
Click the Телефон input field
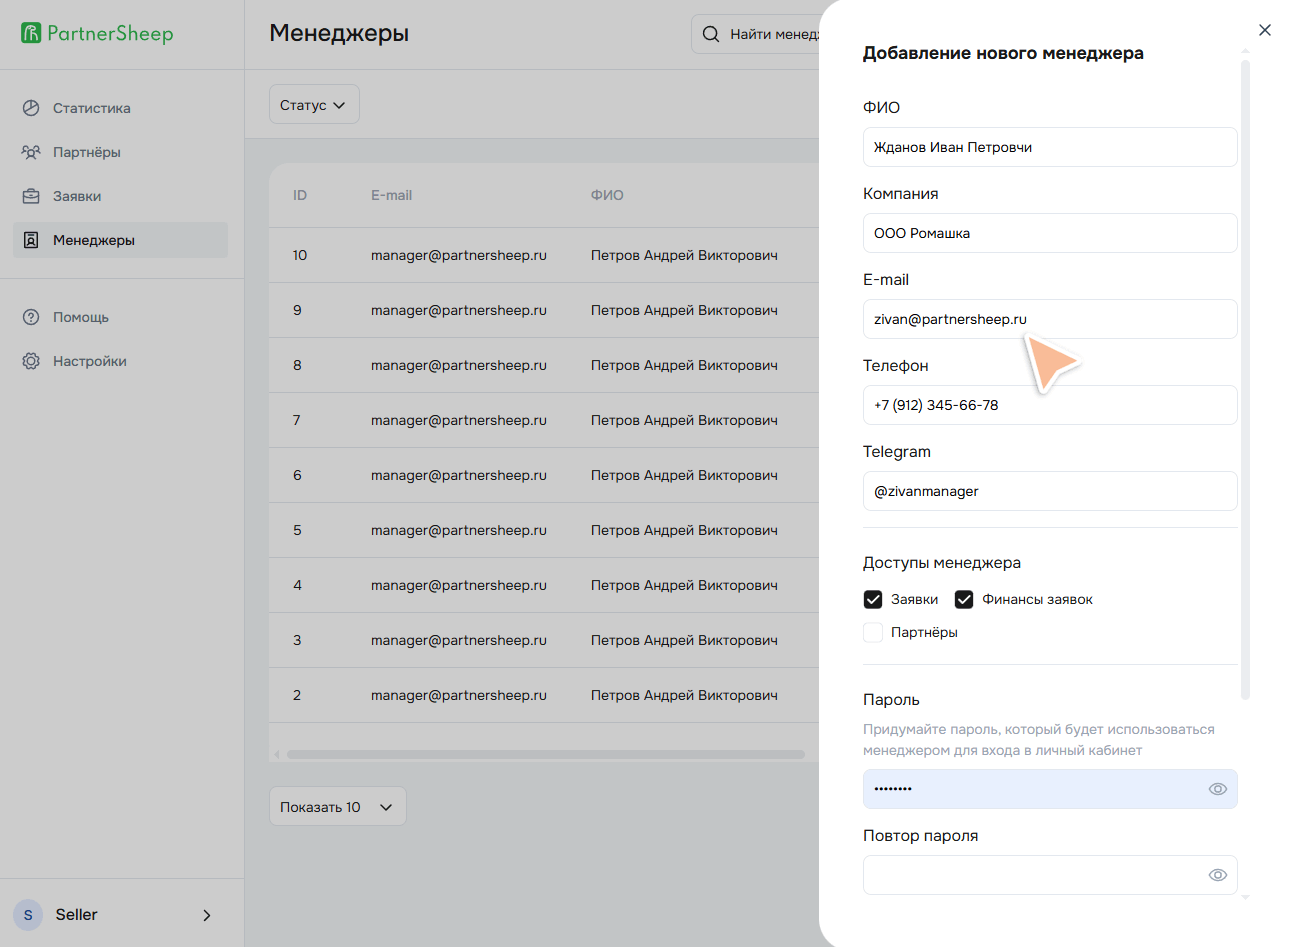point(1050,405)
